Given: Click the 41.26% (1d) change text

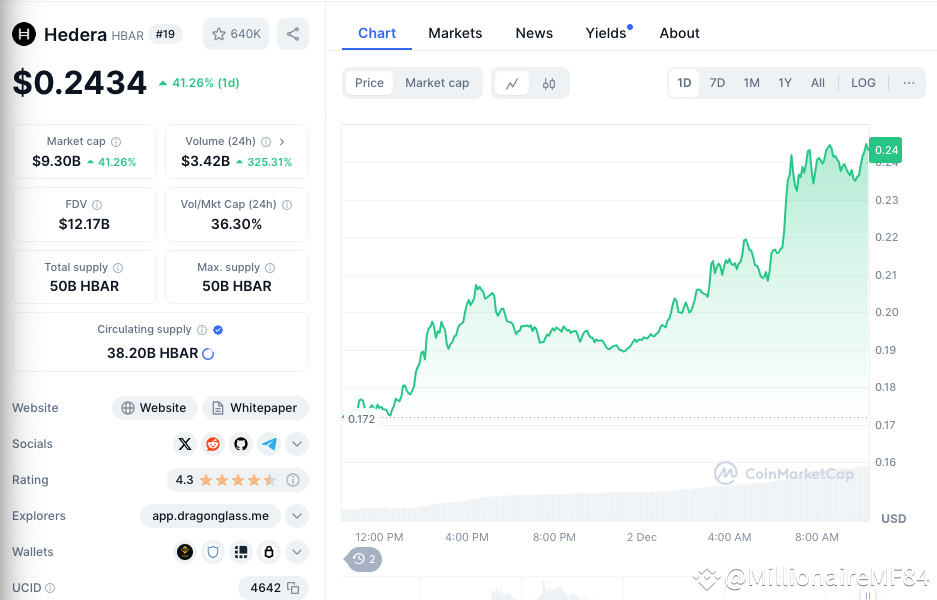Looking at the screenshot, I should pyautogui.click(x=199, y=83).
